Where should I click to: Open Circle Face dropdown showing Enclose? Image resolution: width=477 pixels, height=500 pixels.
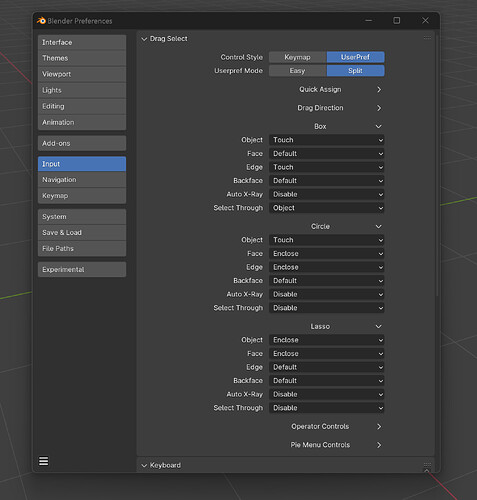click(x=326, y=254)
